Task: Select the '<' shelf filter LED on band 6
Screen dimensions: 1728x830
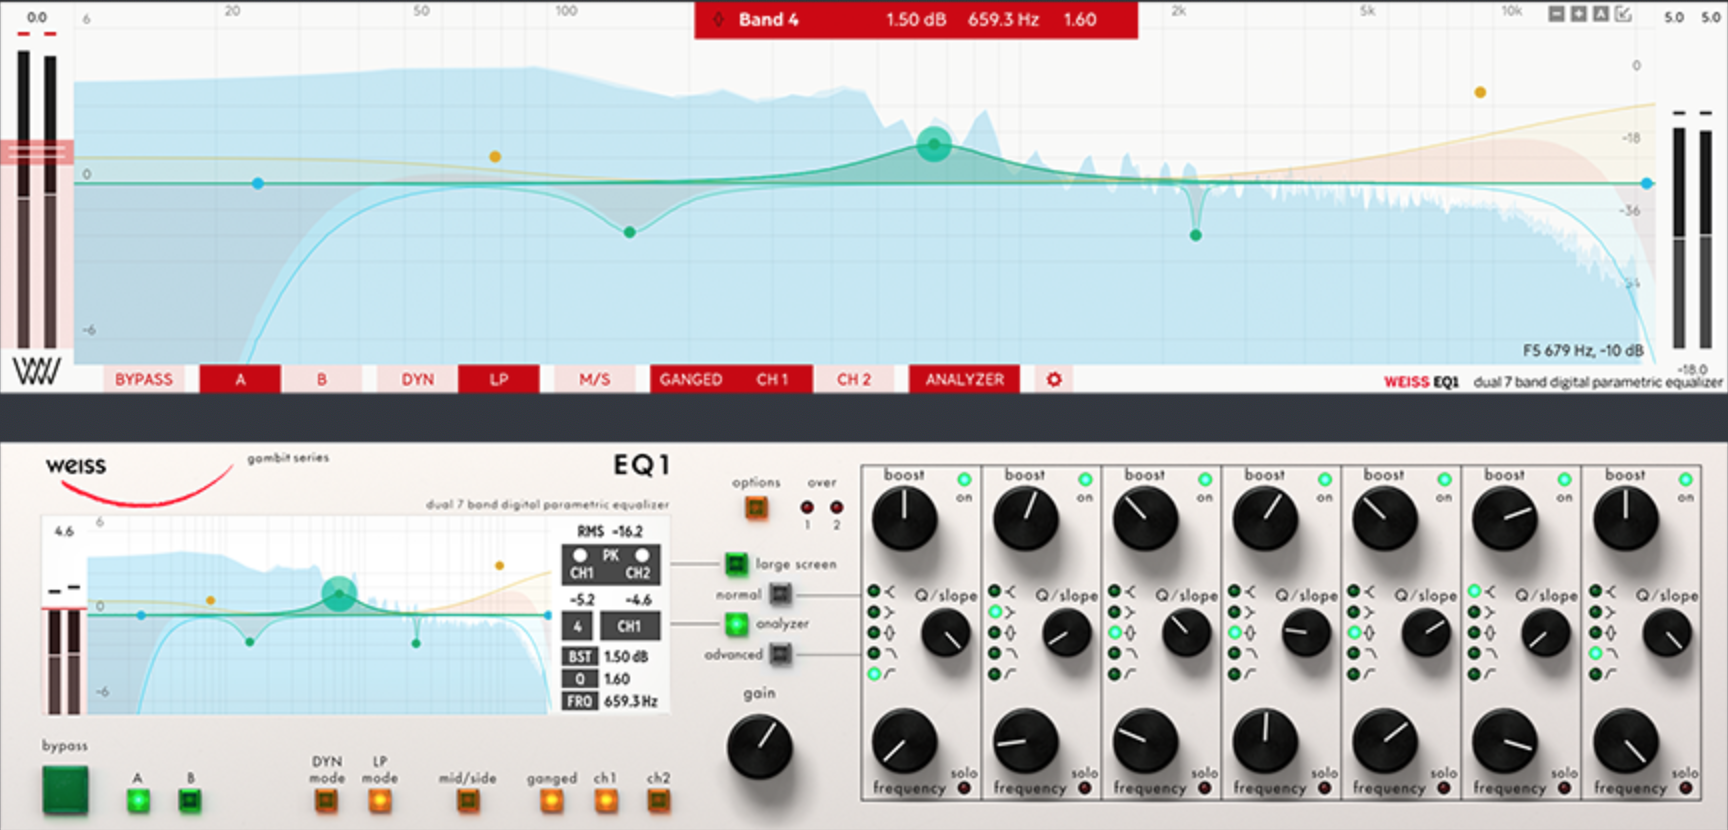Action: click(x=1474, y=591)
